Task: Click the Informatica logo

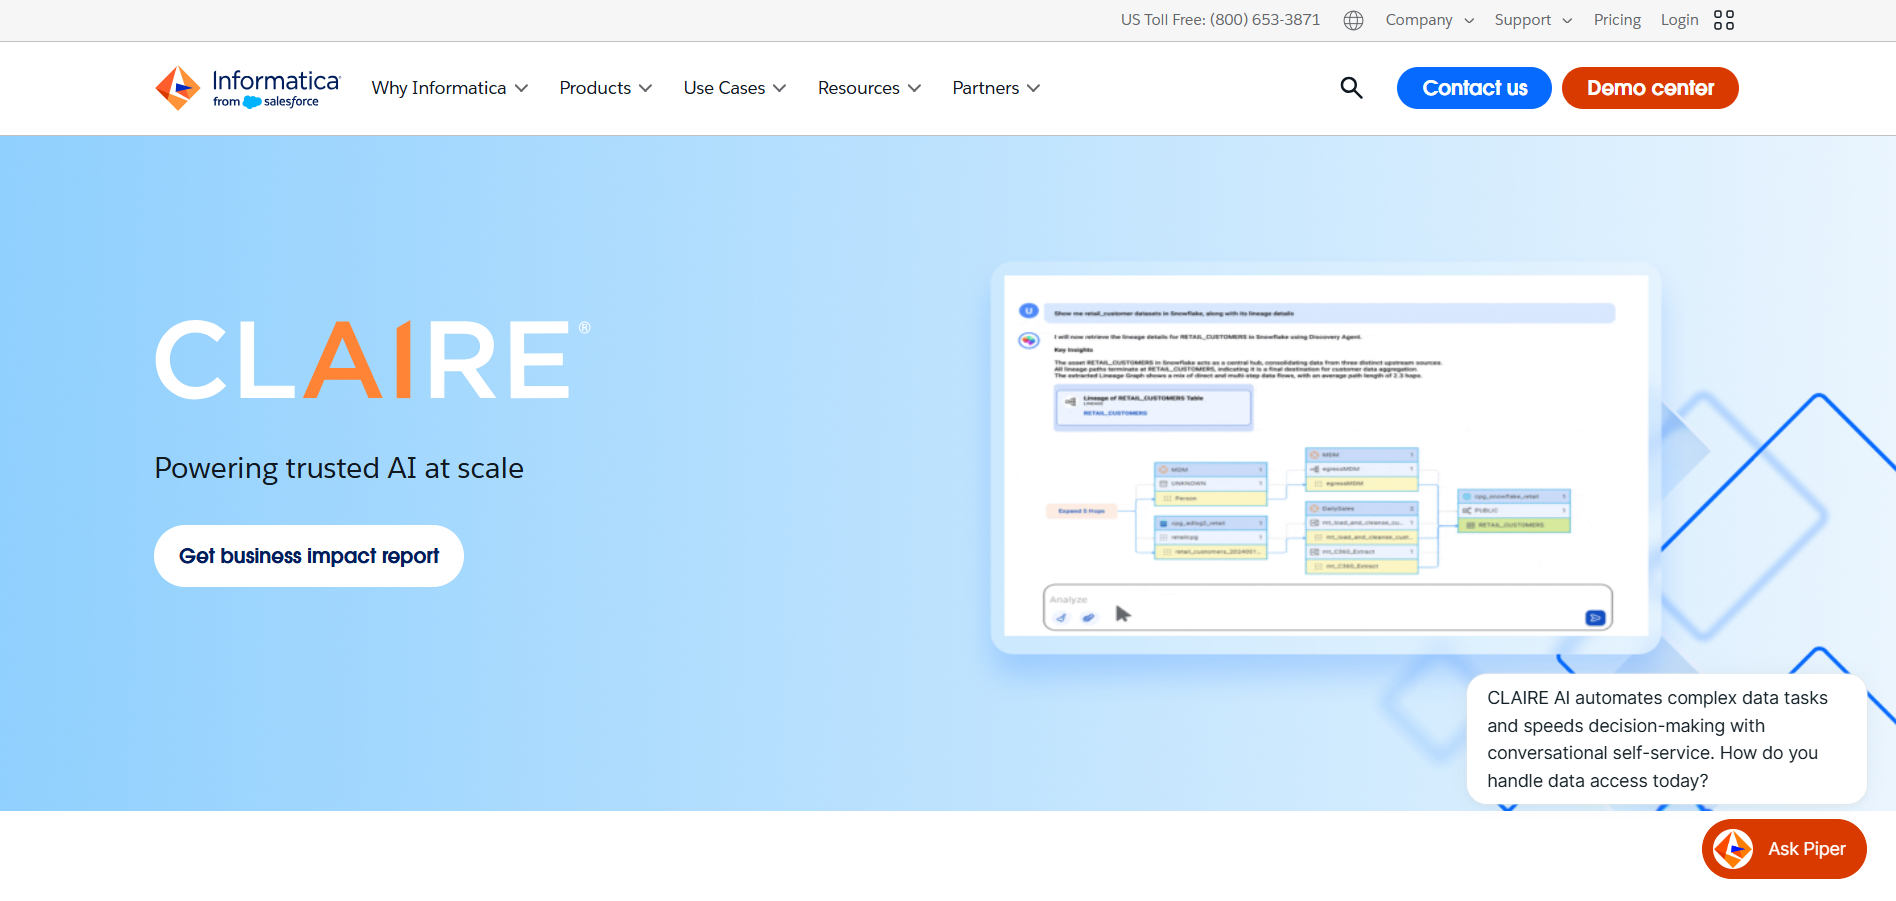Action: [247, 88]
